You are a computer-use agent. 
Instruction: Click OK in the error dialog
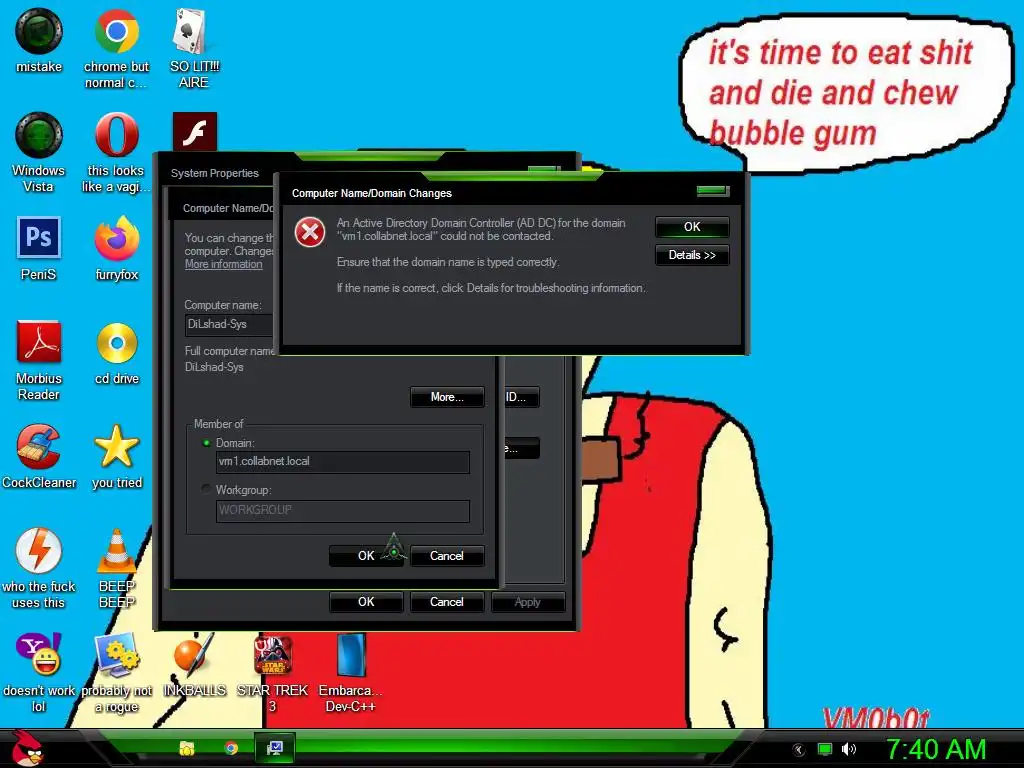tap(692, 227)
